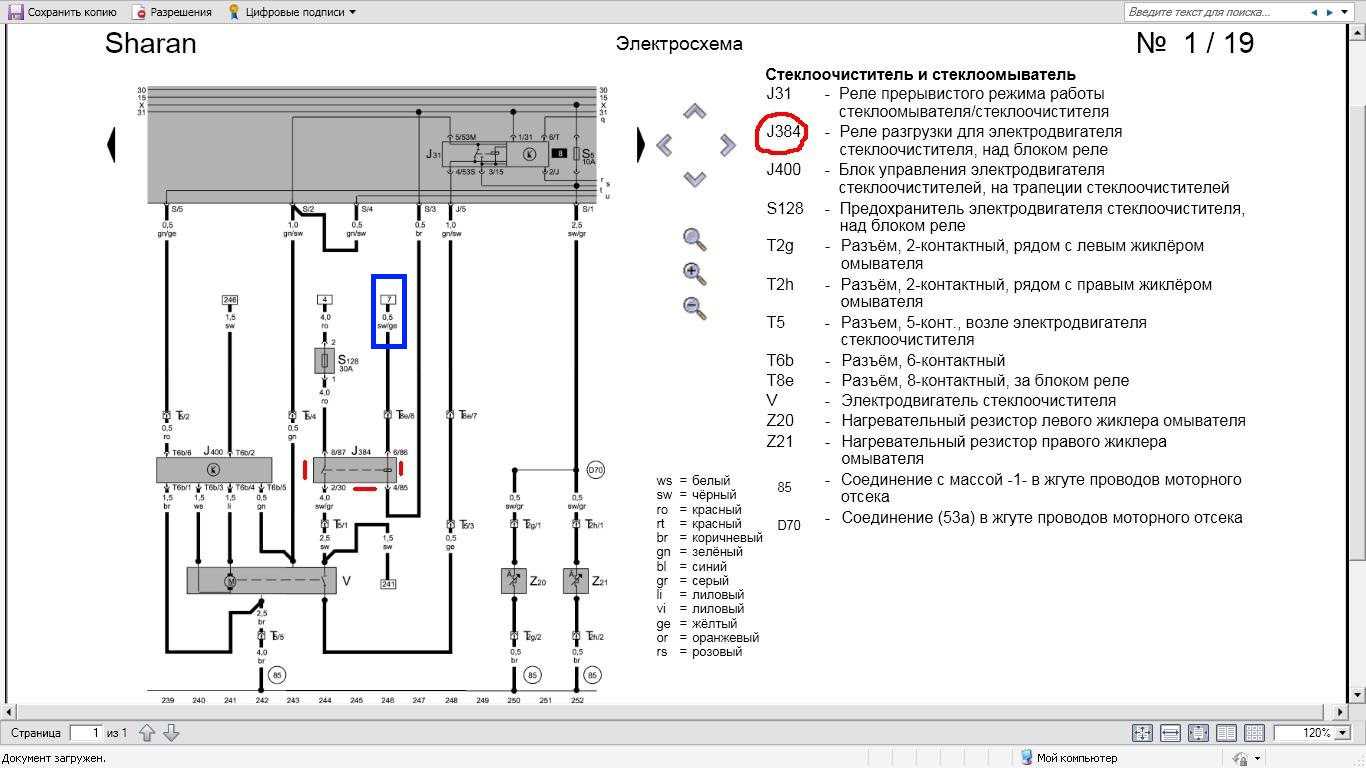The height and width of the screenshot is (768, 1366).
Task: Click reference box 246 in schematic
Action: tap(230, 300)
